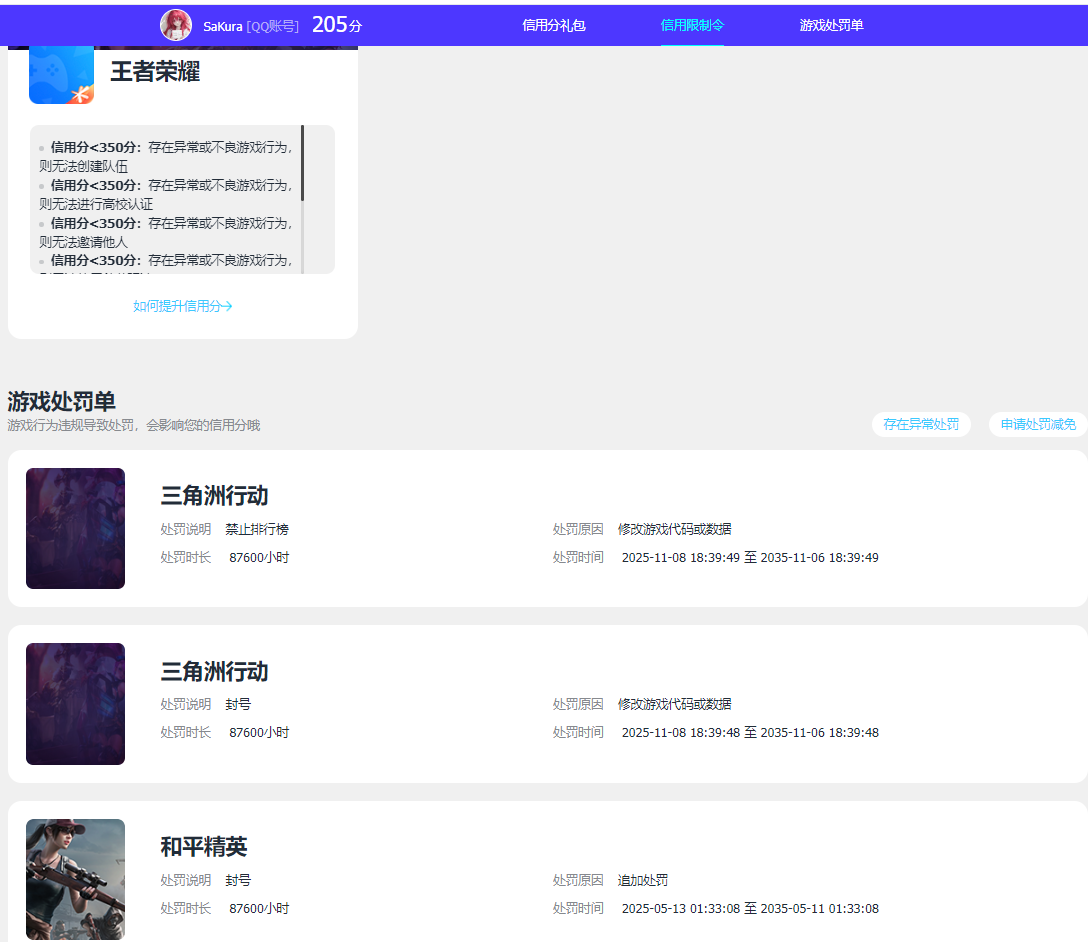Image resolution: width=1088 pixels, height=942 pixels.
Task: Click the SaKura user avatar
Action: tap(176, 25)
